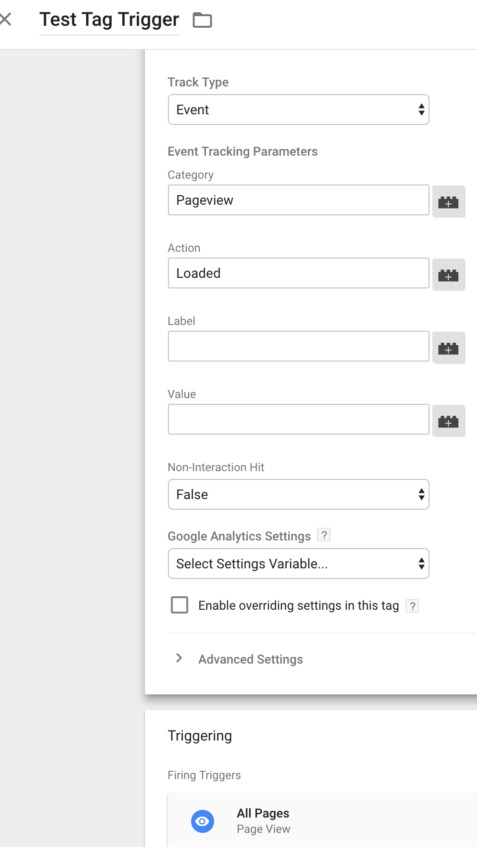Open help for Google Analytics Settings
Viewport: 477px width, 847px height.
click(x=324, y=535)
